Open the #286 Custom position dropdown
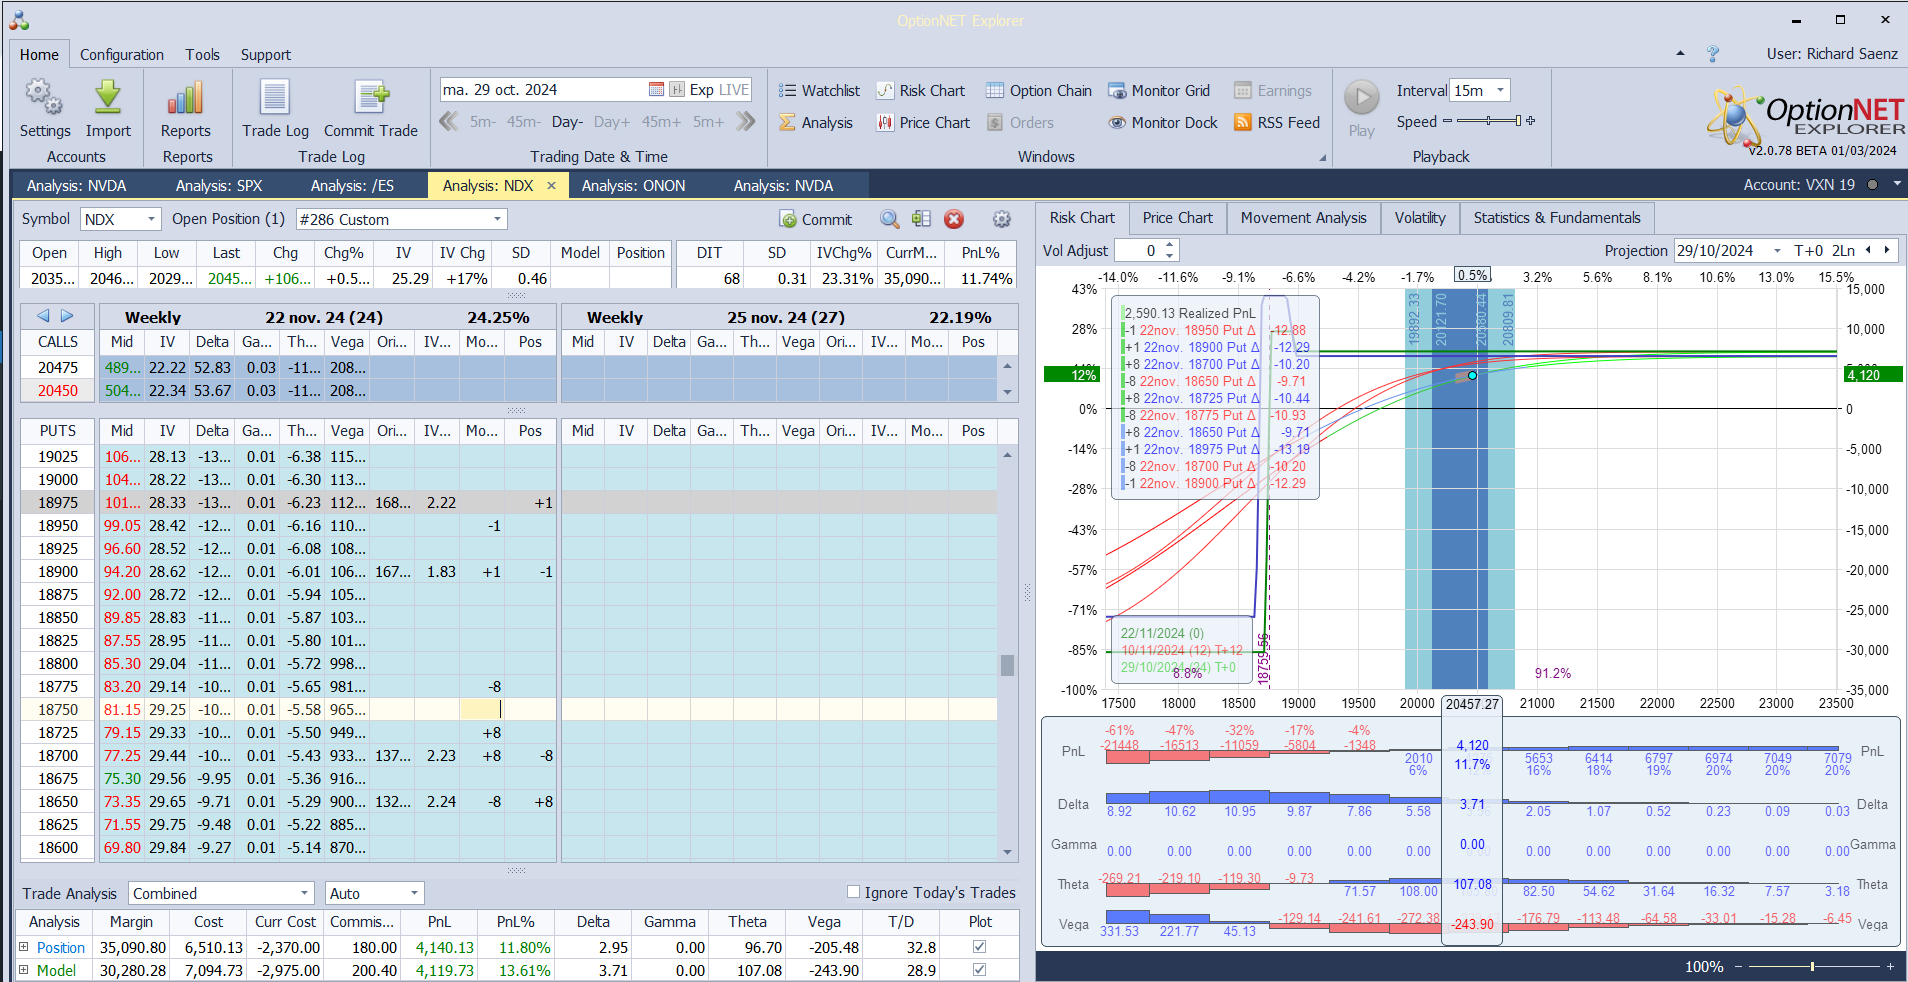This screenshot has width=1908, height=982. click(x=497, y=219)
